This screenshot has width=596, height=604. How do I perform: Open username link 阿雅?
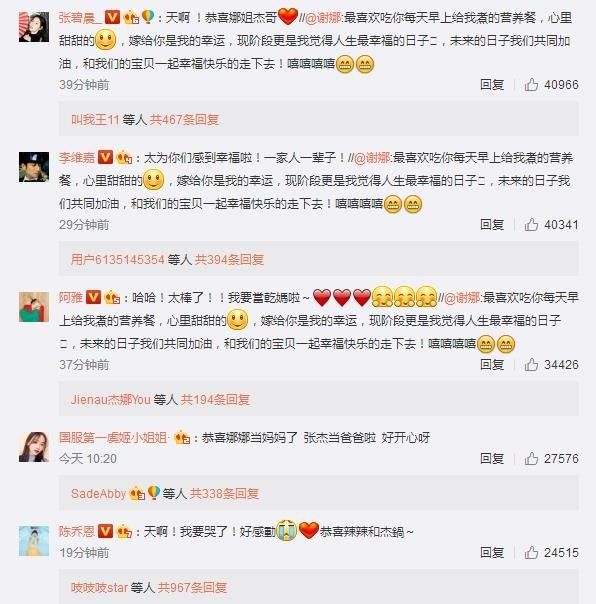(x=71, y=297)
